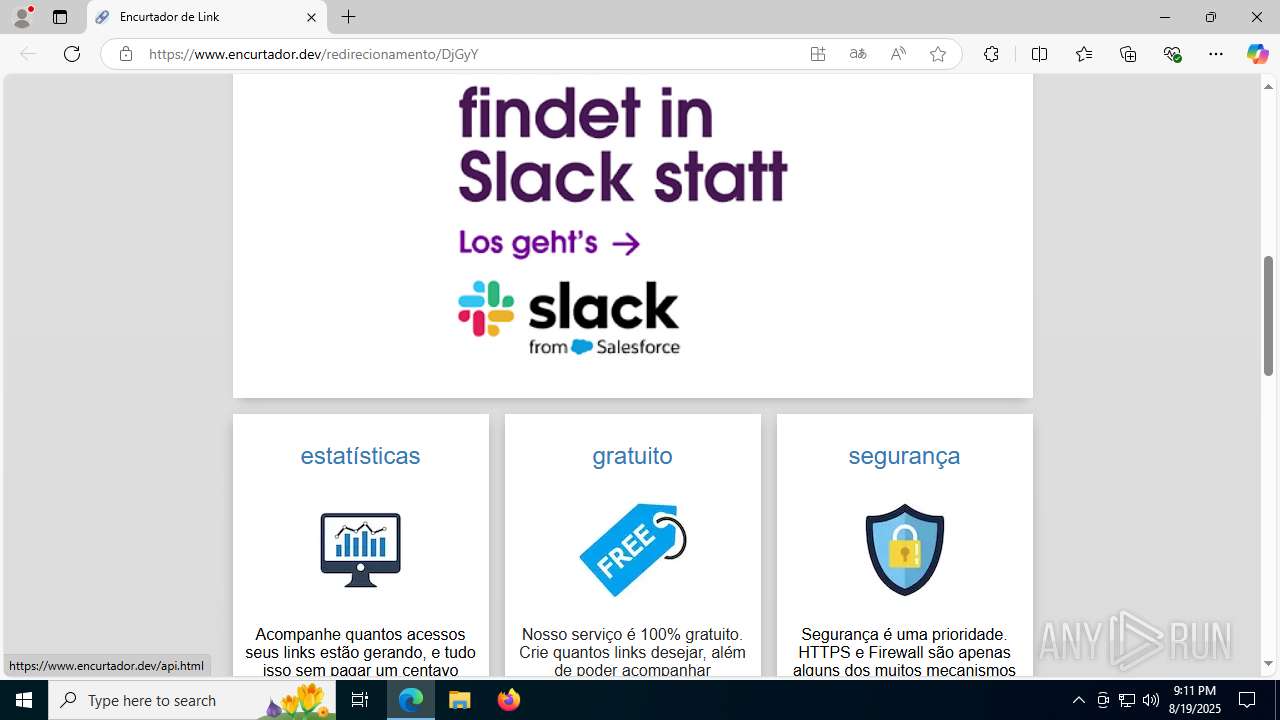Launch Firefox from the taskbar
Viewport: 1280px width, 720px height.
point(508,700)
